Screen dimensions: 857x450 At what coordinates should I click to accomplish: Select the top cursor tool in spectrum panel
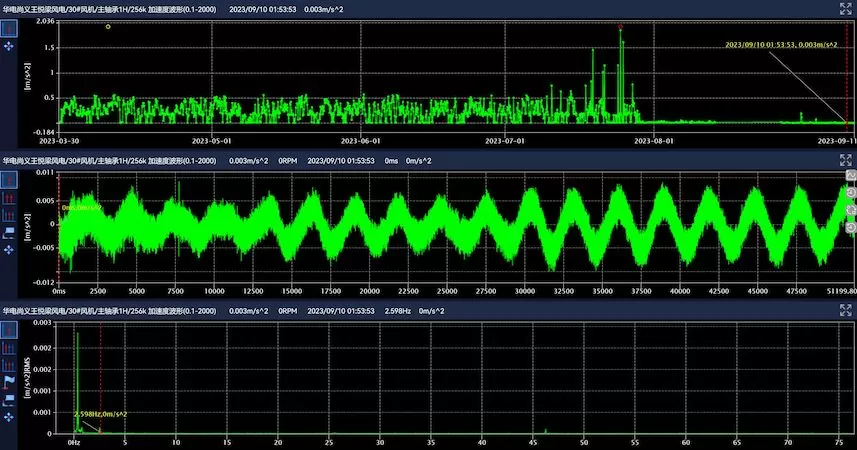point(9,331)
